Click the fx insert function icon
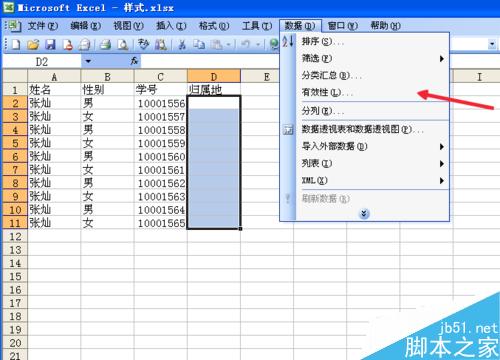Viewport: 500px width, 360px height. point(134,61)
